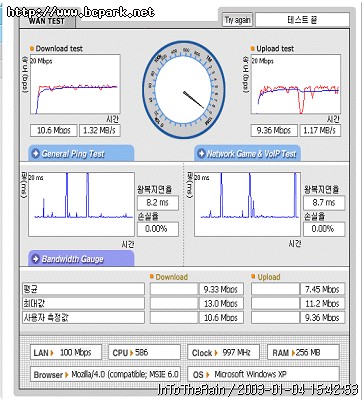The height and width of the screenshot is (402, 364).
Task: Click the 7.45 Mbps average upload value
Action: [322, 289]
